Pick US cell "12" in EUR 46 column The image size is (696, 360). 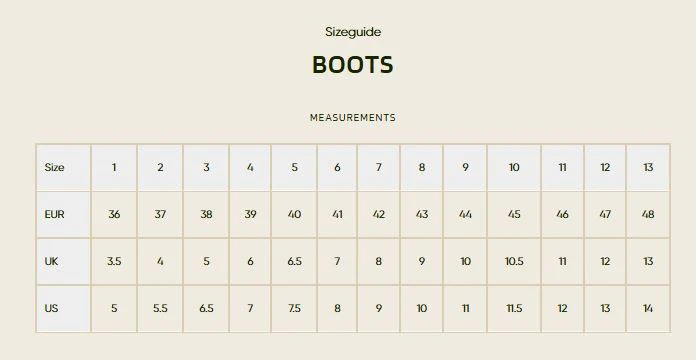pyautogui.click(x=562, y=309)
